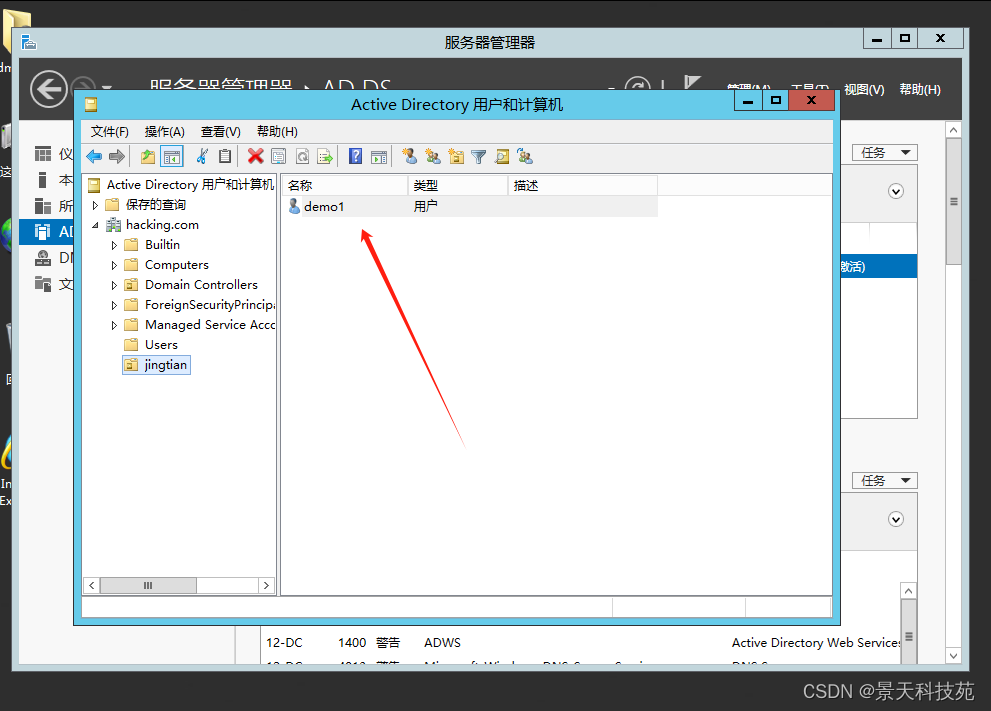The image size is (991, 711).
Task: Select the AD DS entry in Server Manager sidebar
Action: tap(47, 232)
